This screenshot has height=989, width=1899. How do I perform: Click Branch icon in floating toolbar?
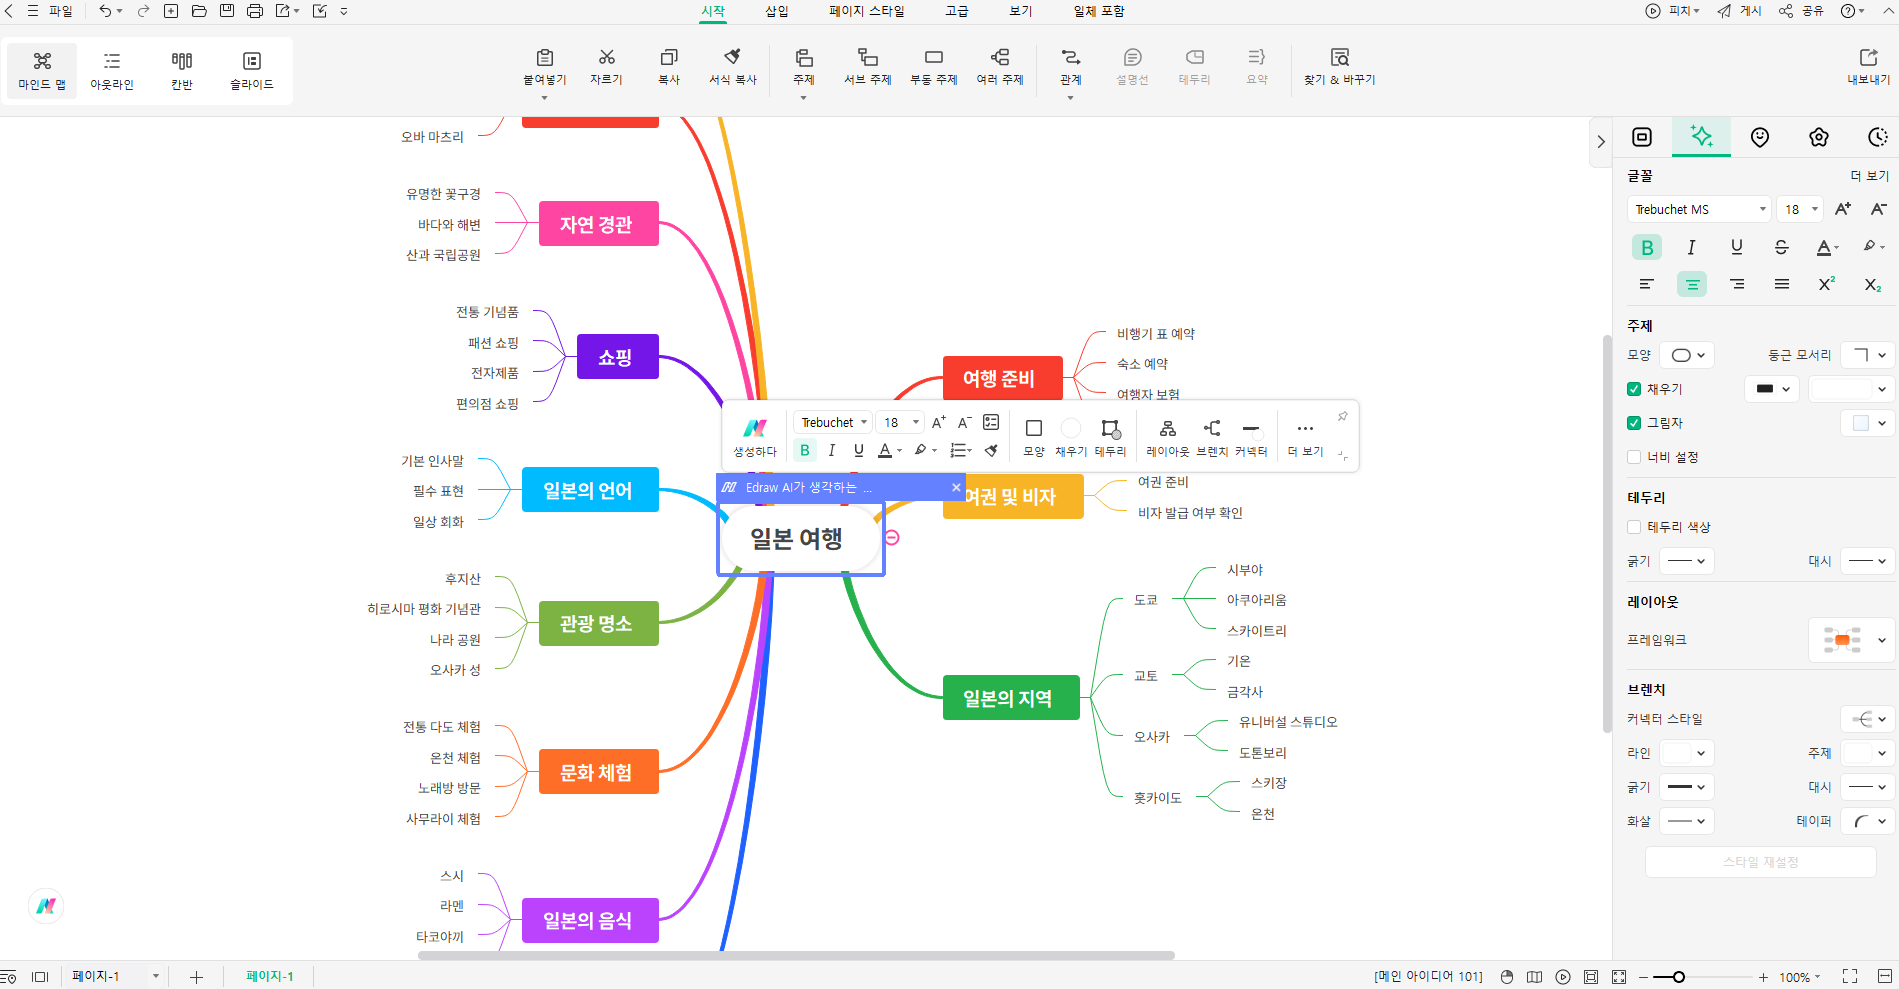1212,437
